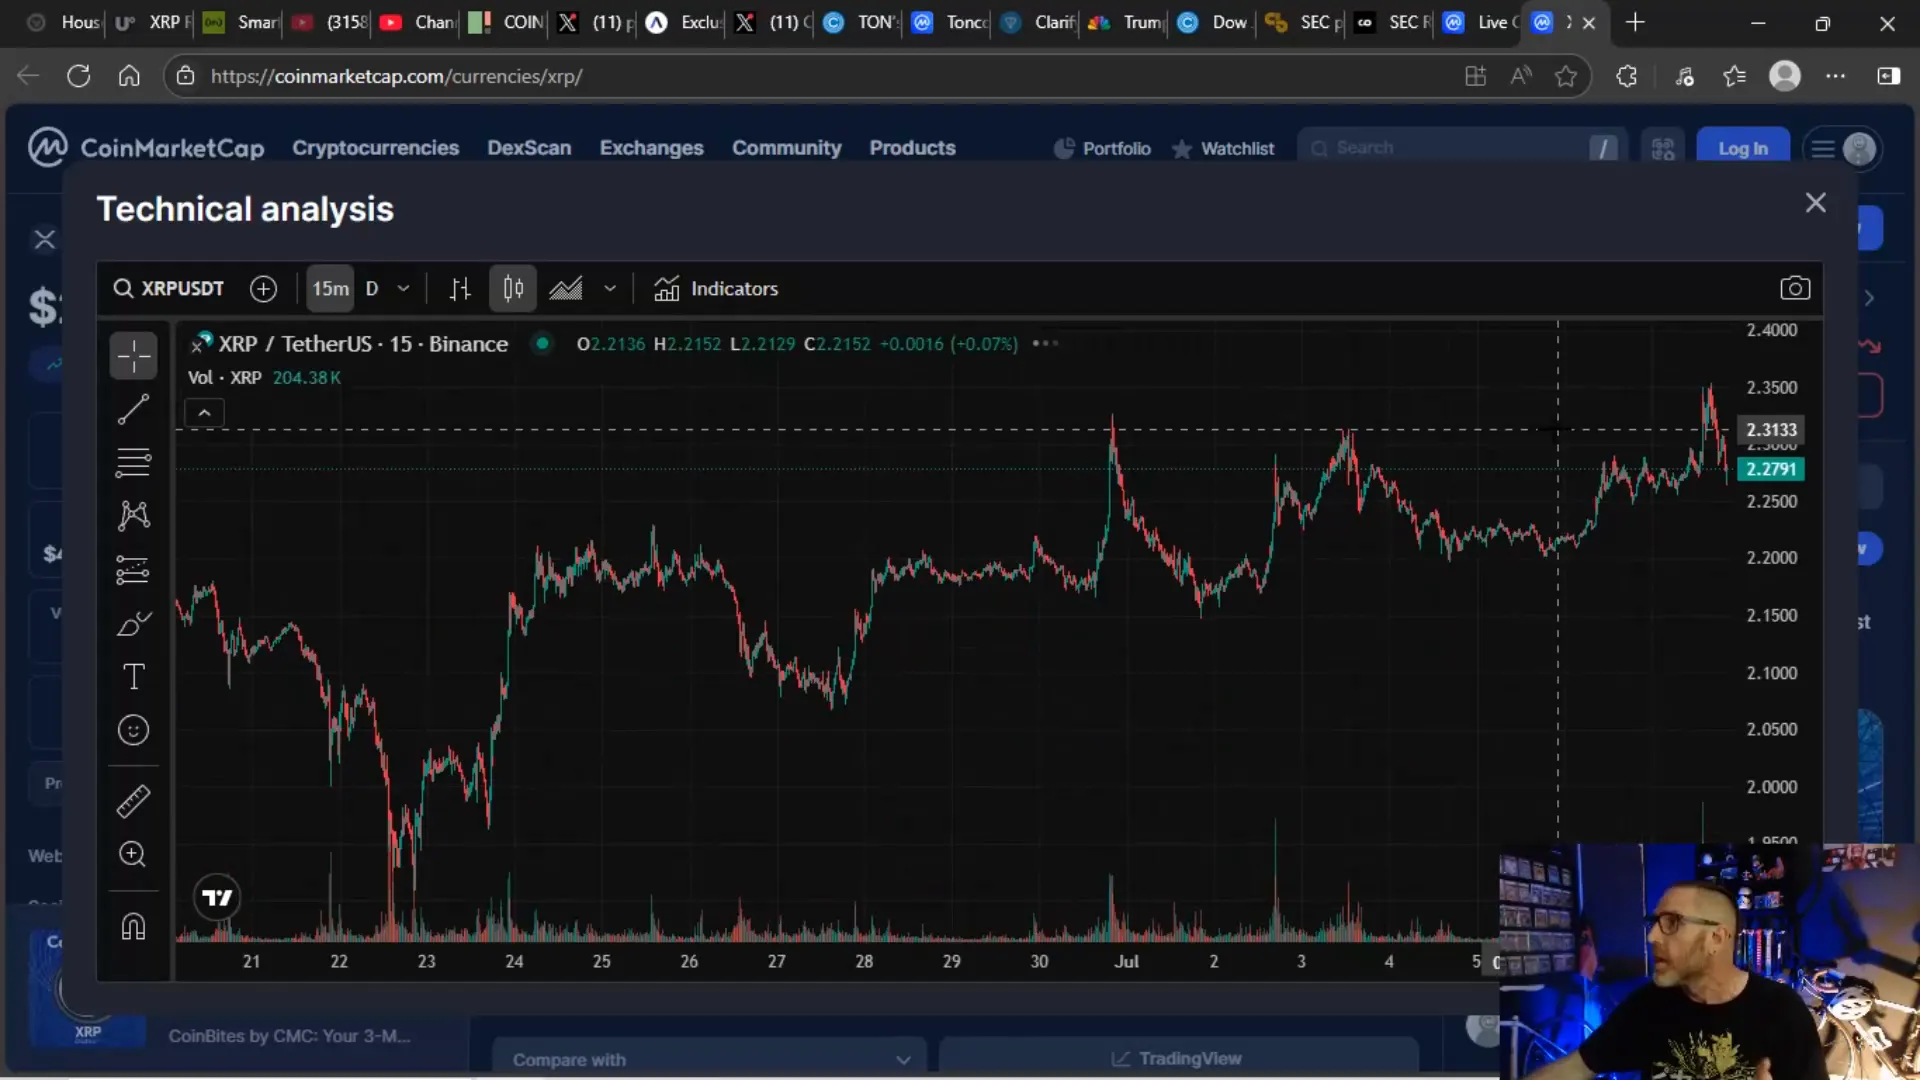
Task: Open browser extensions menu
Action: [x=1627, y=76]
